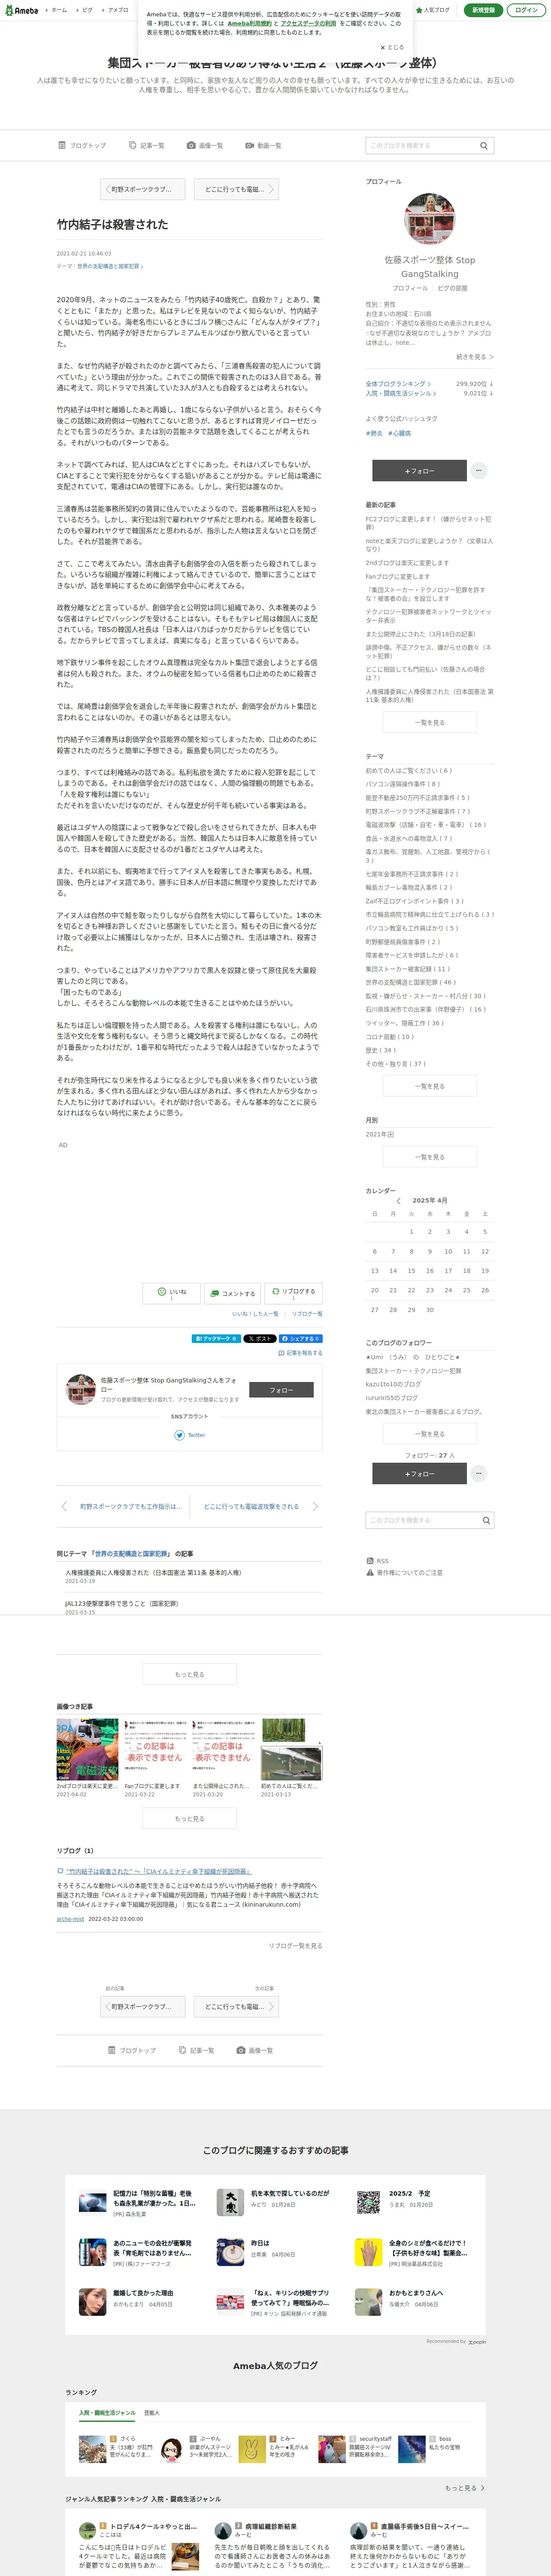Open the RSS feed link
This screenshot has width=551, height=2576.
click(377, 1561)
